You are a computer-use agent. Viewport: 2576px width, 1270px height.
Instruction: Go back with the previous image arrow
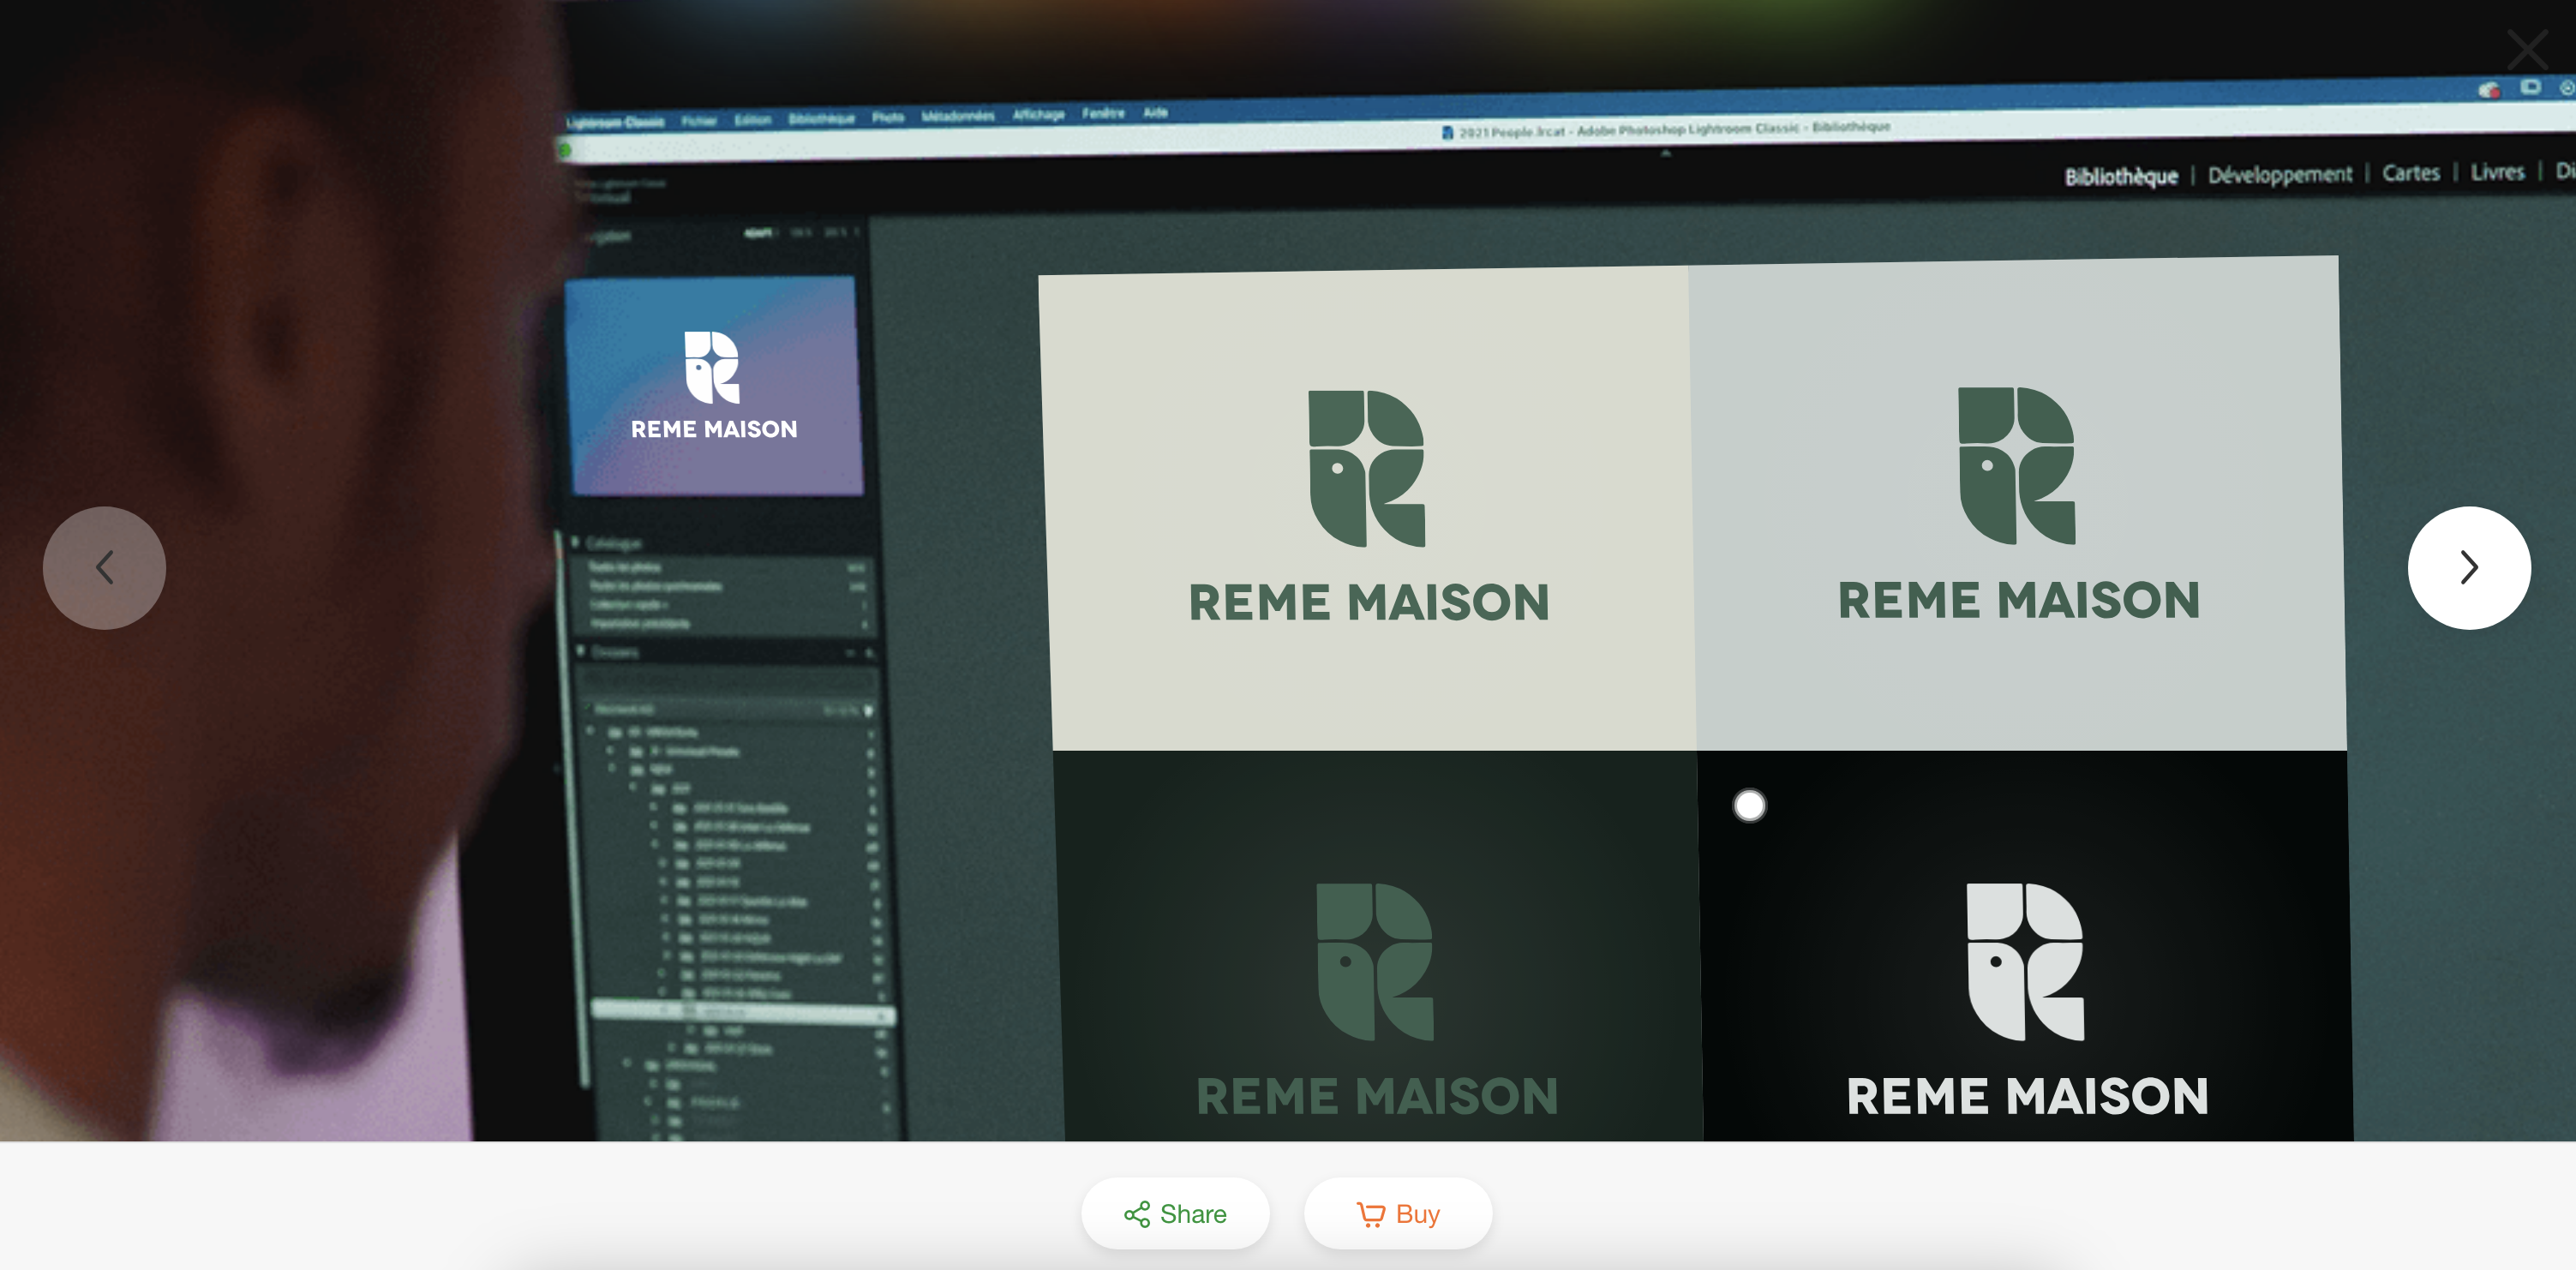point(104,567)
